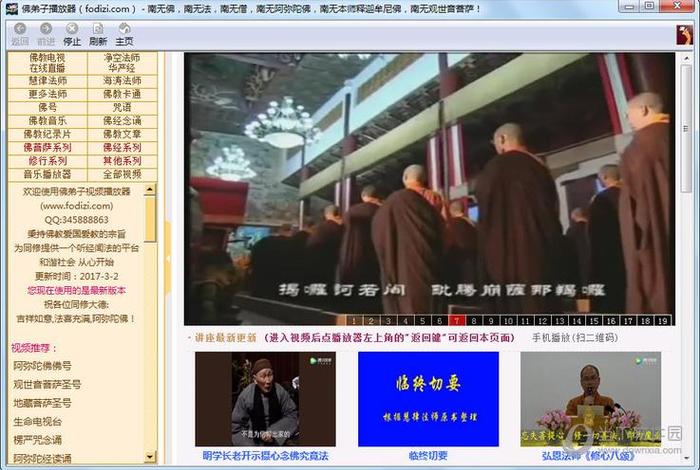Viewport: 700px width, 470px height.
Task: Open 阿弥陀经读诵 link
Action: pos(42,458)
